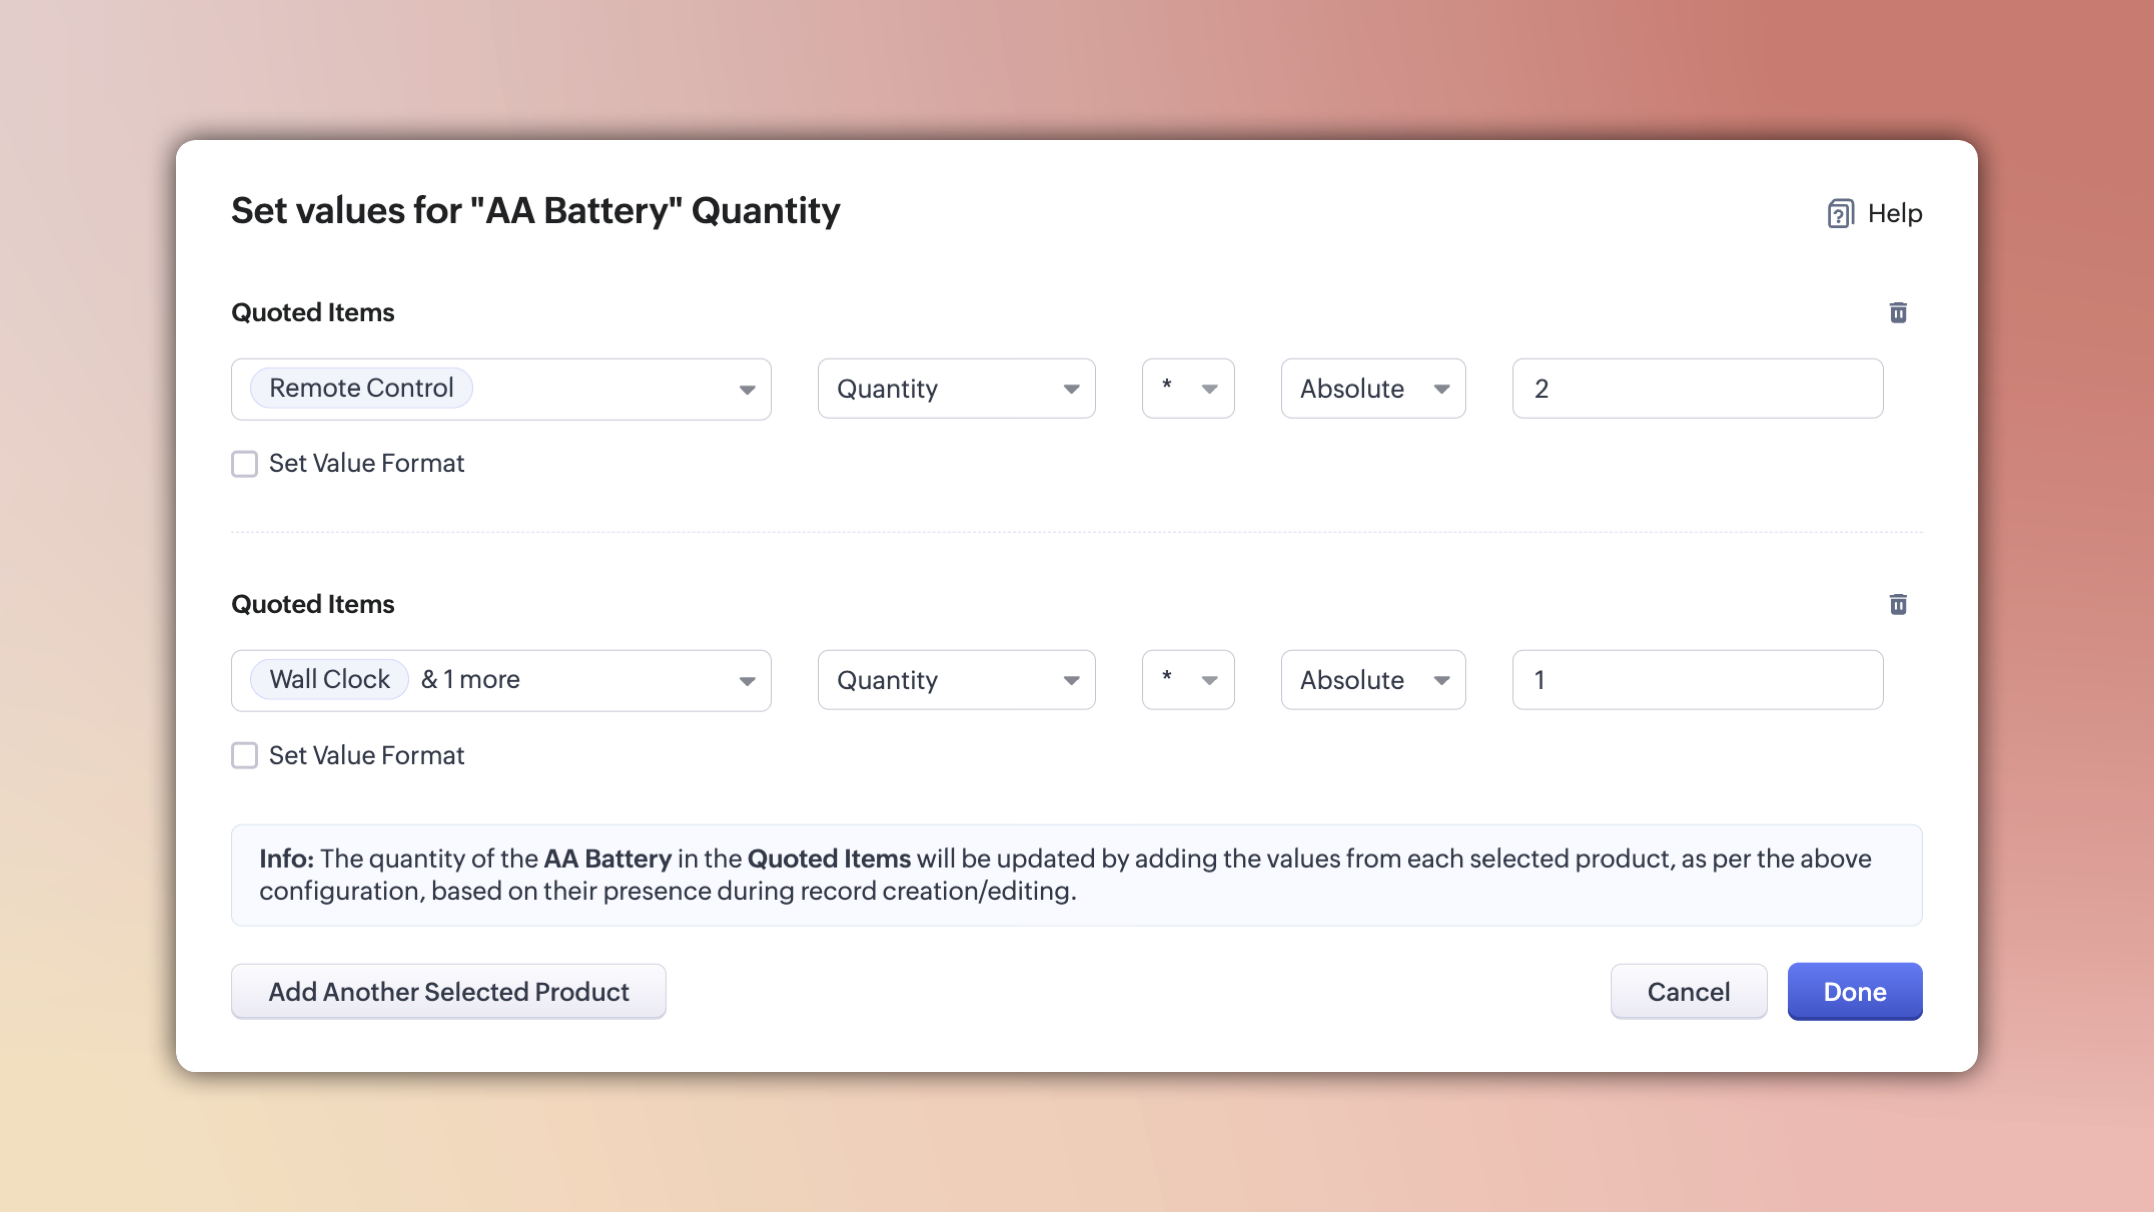Click the value field containing 2
The height and width of the screenshot is (1212, 2154).
[1697, 389]
